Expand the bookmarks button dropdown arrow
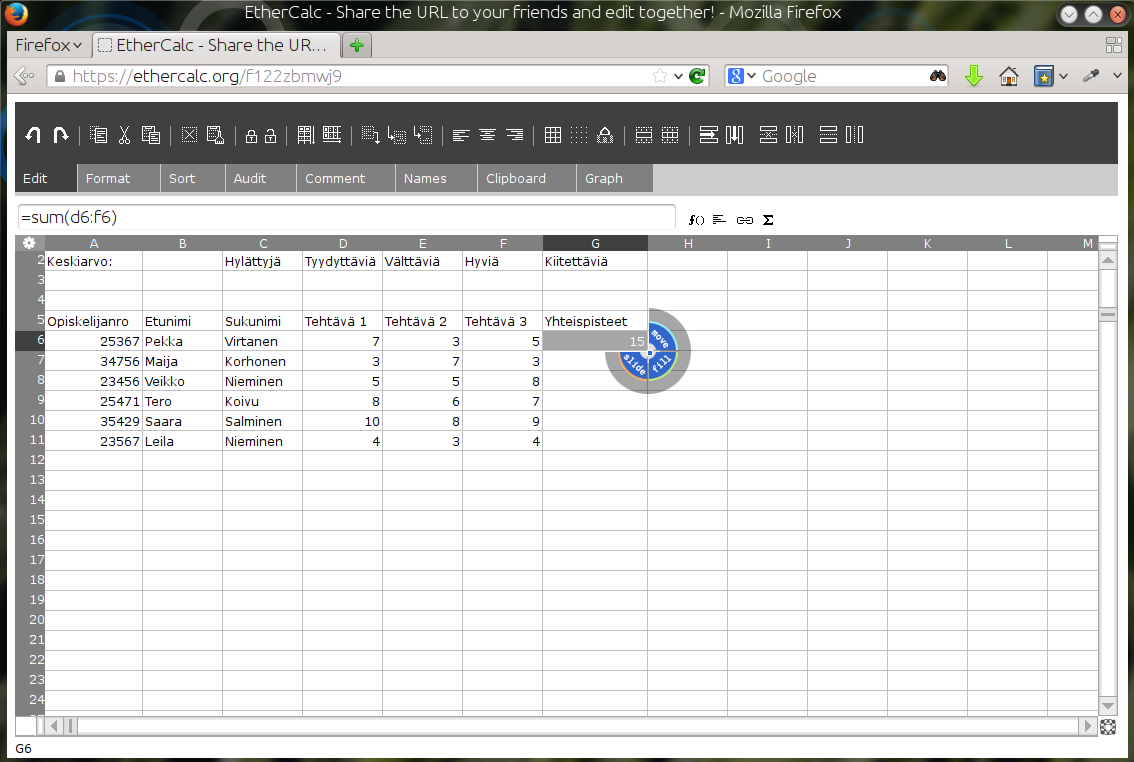The image size is (1134, 762). pyautogui.click(x=1063, y=76)
